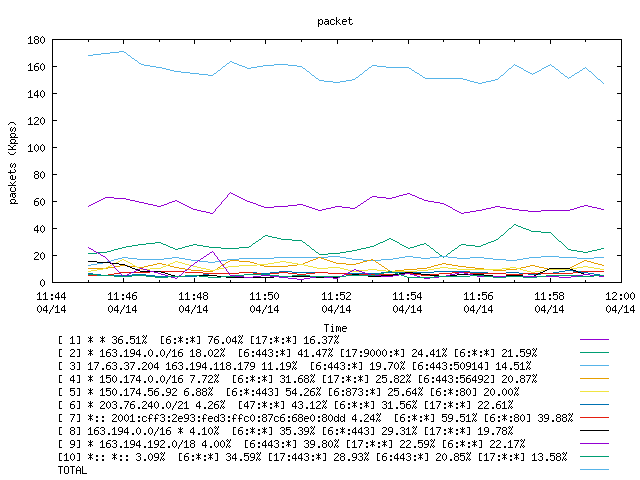Click the [6:443:50914] 14.51% text in entry [3]
This screenshot has height=480, width=640.
pyautogui.click(x=472, y=366)
